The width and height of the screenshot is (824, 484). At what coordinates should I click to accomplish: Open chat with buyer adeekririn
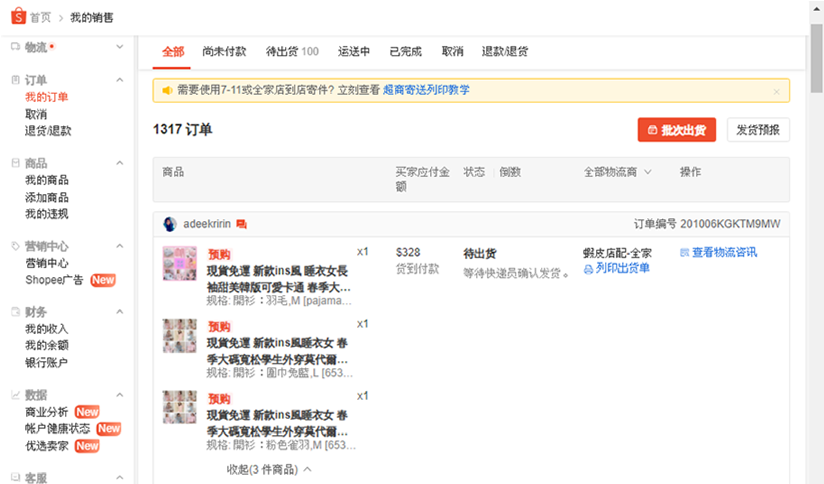pos(242,224)
